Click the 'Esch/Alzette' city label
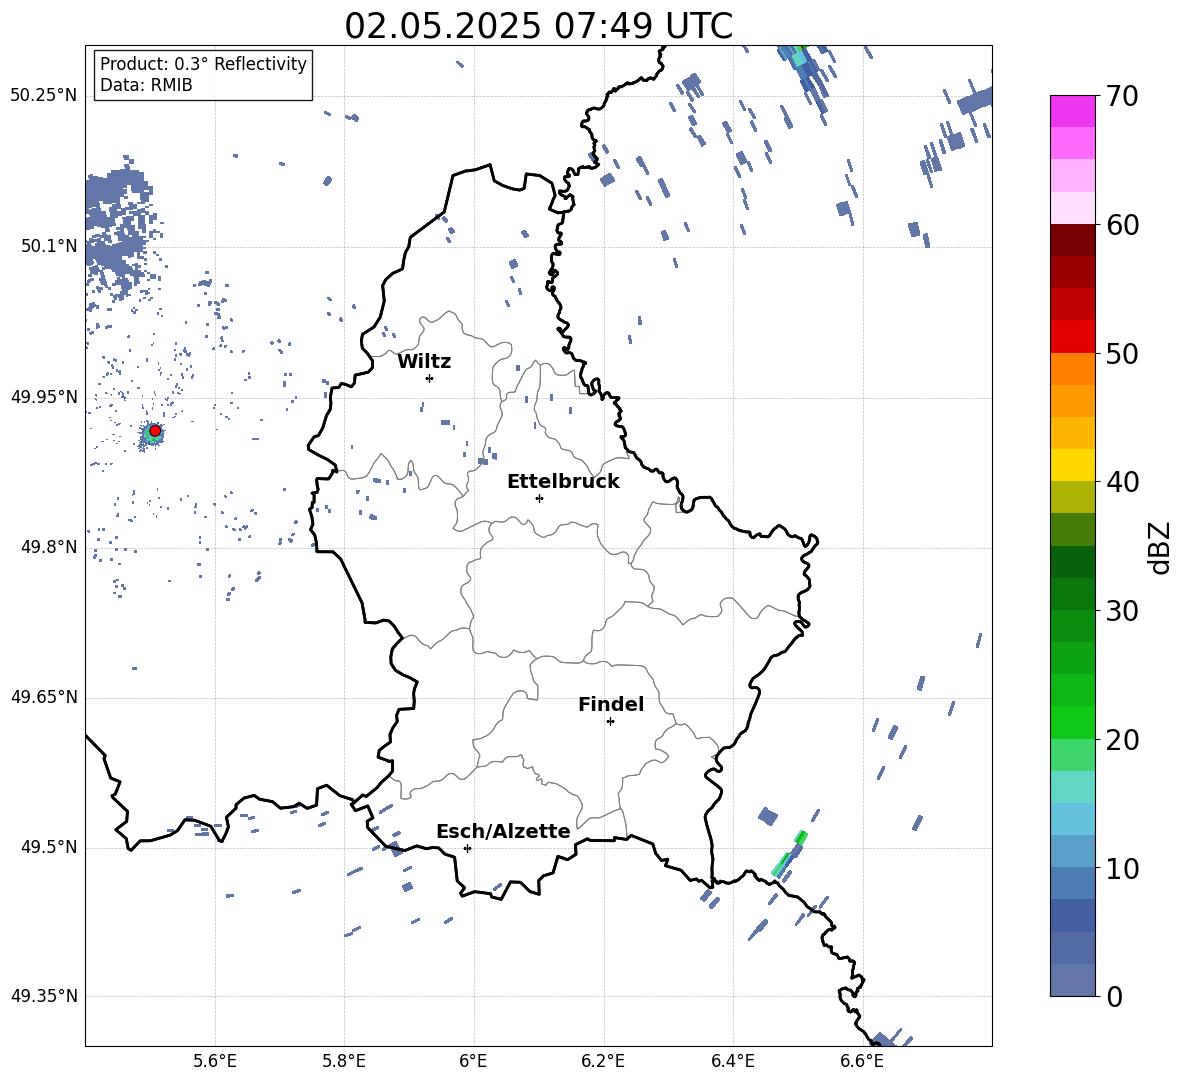Image resolution: width=1184 pixels, height=1081 pixels. 503,831
